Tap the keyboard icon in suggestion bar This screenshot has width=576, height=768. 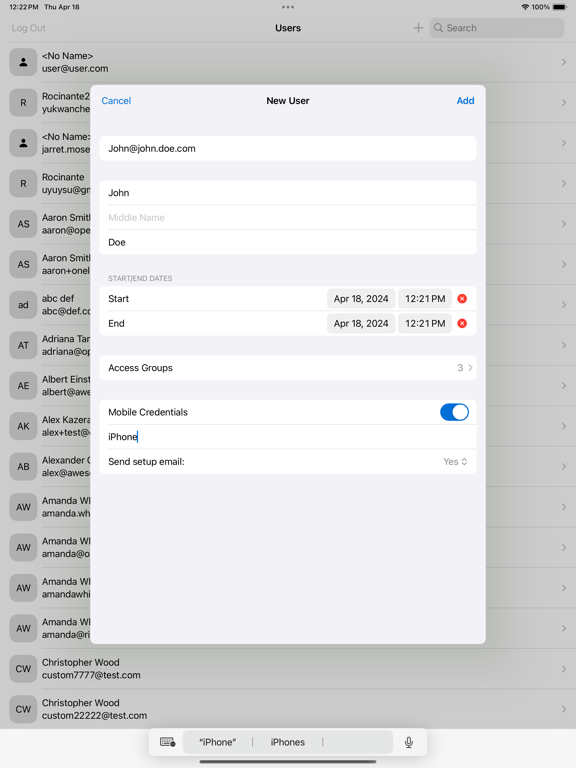click(x=168, y=742)
